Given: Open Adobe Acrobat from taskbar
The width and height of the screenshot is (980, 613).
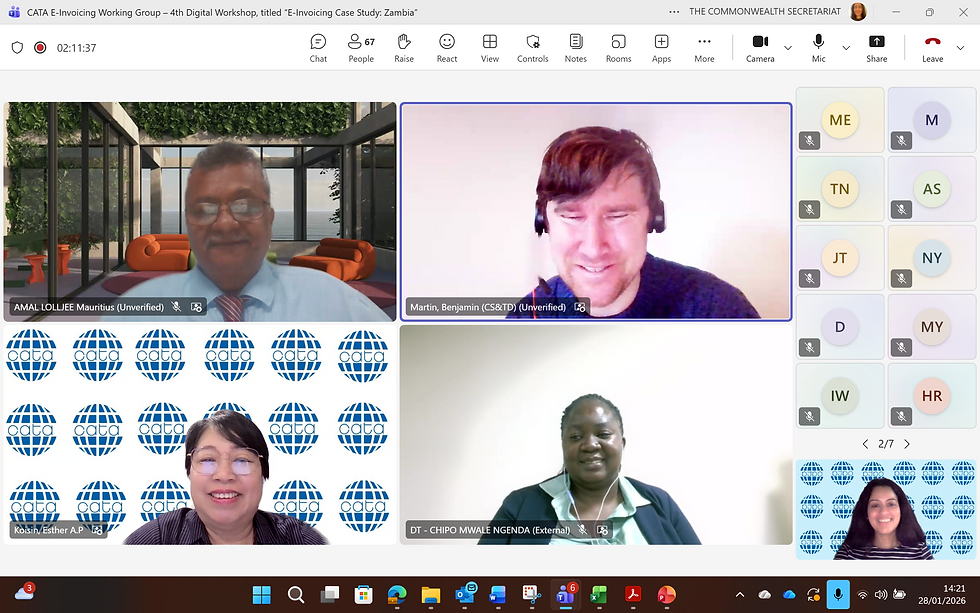Looking at the screenshot, I should pos(632,595).
